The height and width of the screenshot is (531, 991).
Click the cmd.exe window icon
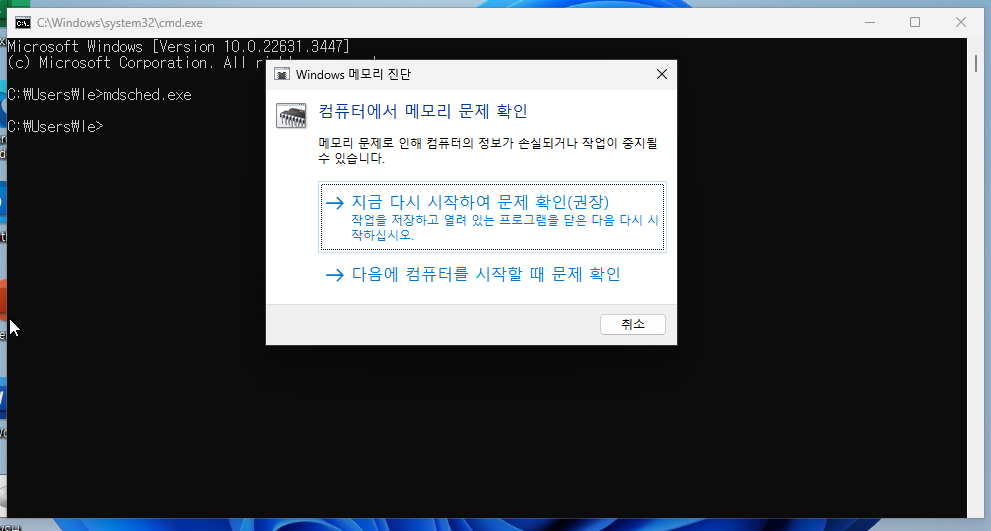pyautogui.click(x=23, y=23)
